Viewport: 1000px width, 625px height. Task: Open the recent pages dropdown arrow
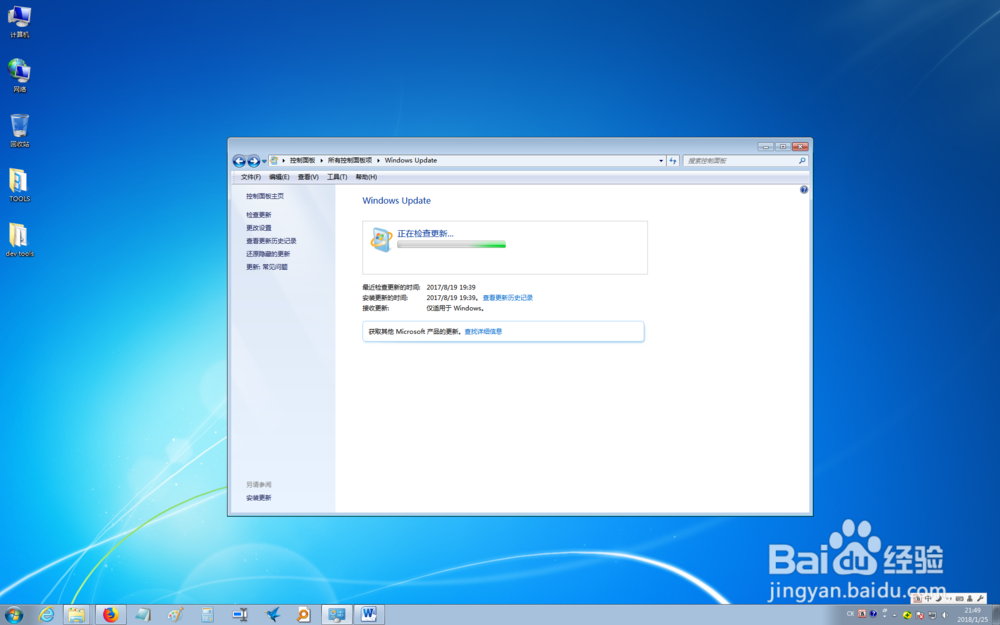pos(264,161)
